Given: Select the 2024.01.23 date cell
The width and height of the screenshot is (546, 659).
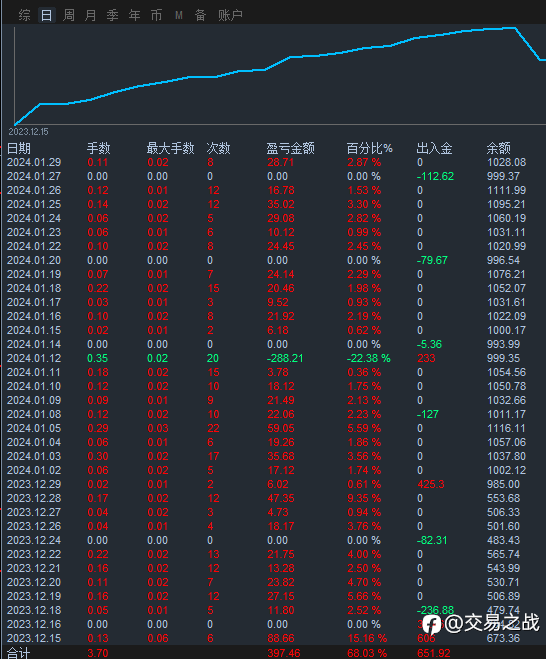Looking at the screenshot, I should [34, 232].
